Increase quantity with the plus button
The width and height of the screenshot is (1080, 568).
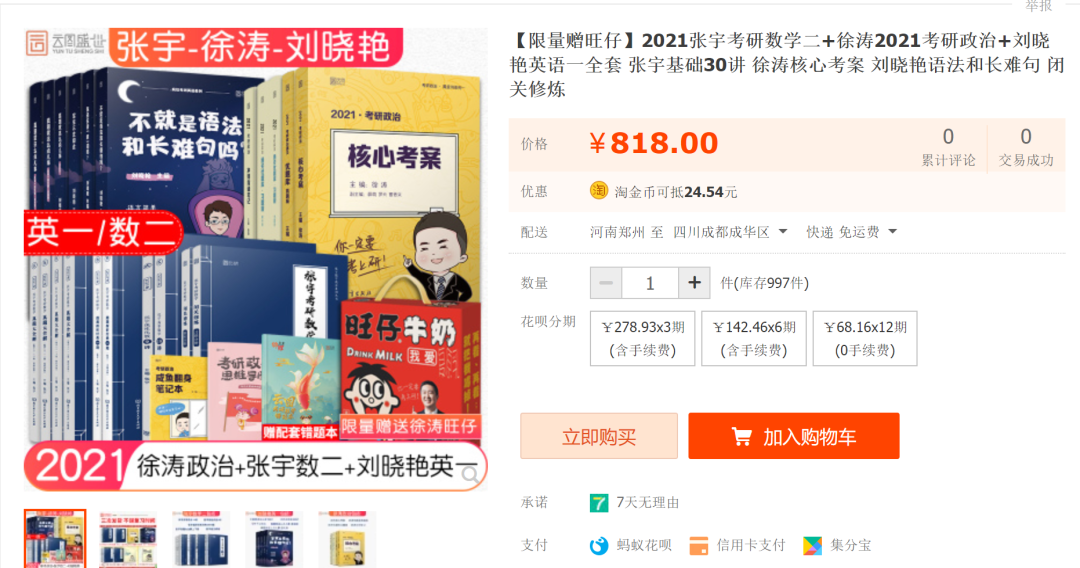(694, 283)
